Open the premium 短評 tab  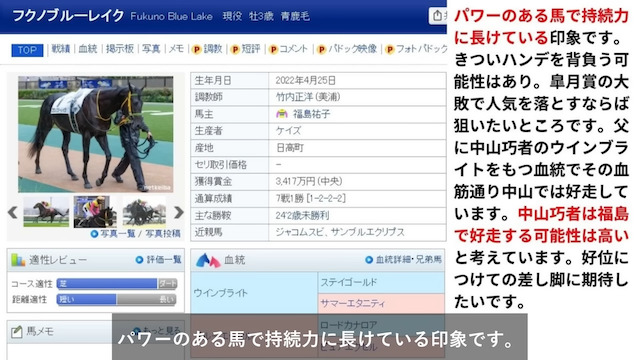click(245, 49)
